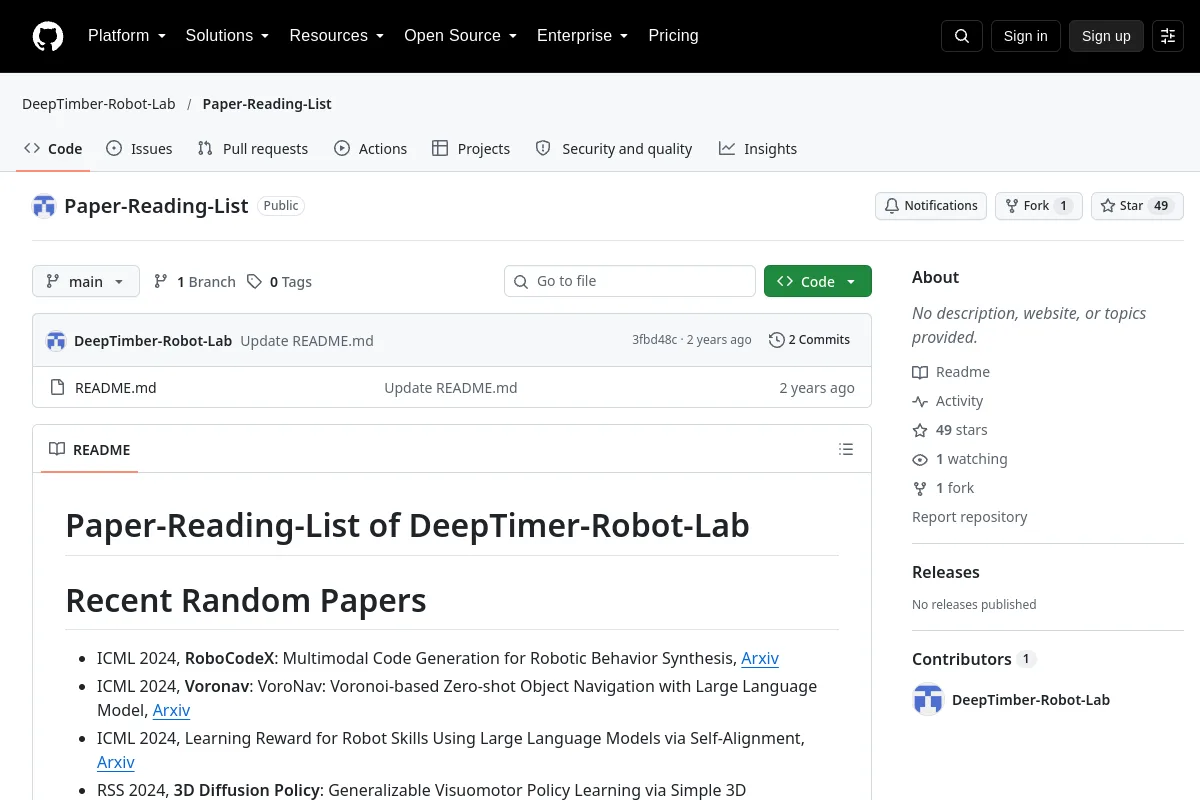Screen dimensions: 1200x800
Task: Open the 2 Commits history
Action: click(x=810, y=340)
